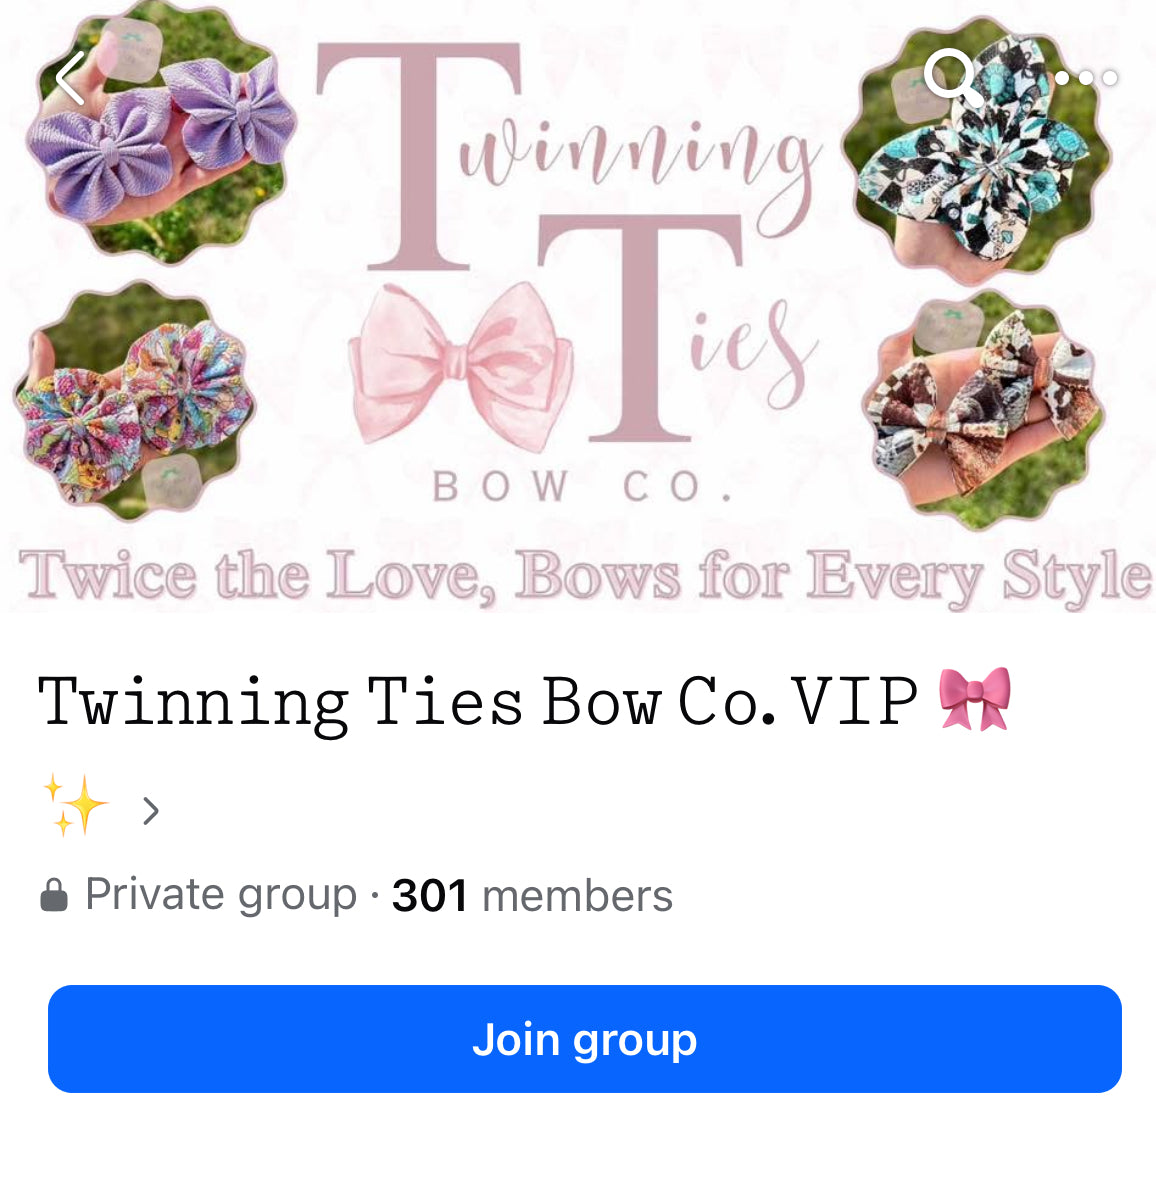Viewport: 1156px width, 1180px height.
Task: Tap the pink bow emoji in the title
Action: [x=975, y=698]
